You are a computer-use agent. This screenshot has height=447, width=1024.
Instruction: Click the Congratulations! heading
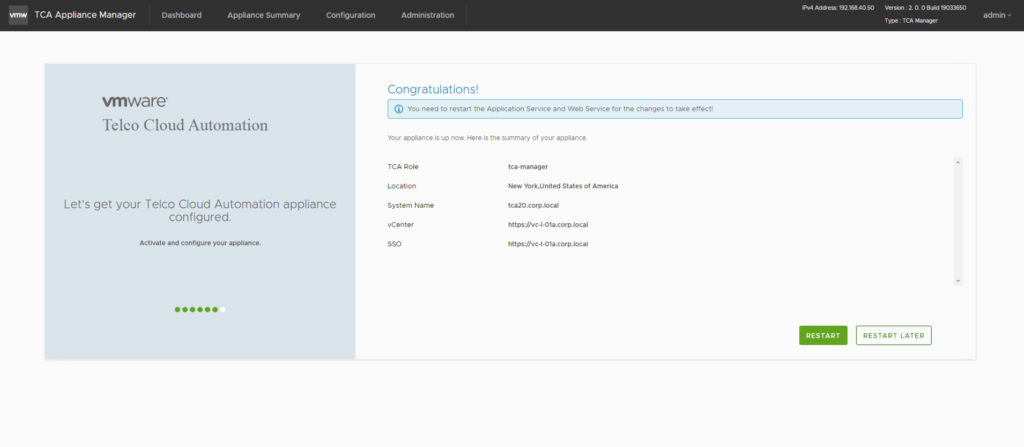point(433,90)
